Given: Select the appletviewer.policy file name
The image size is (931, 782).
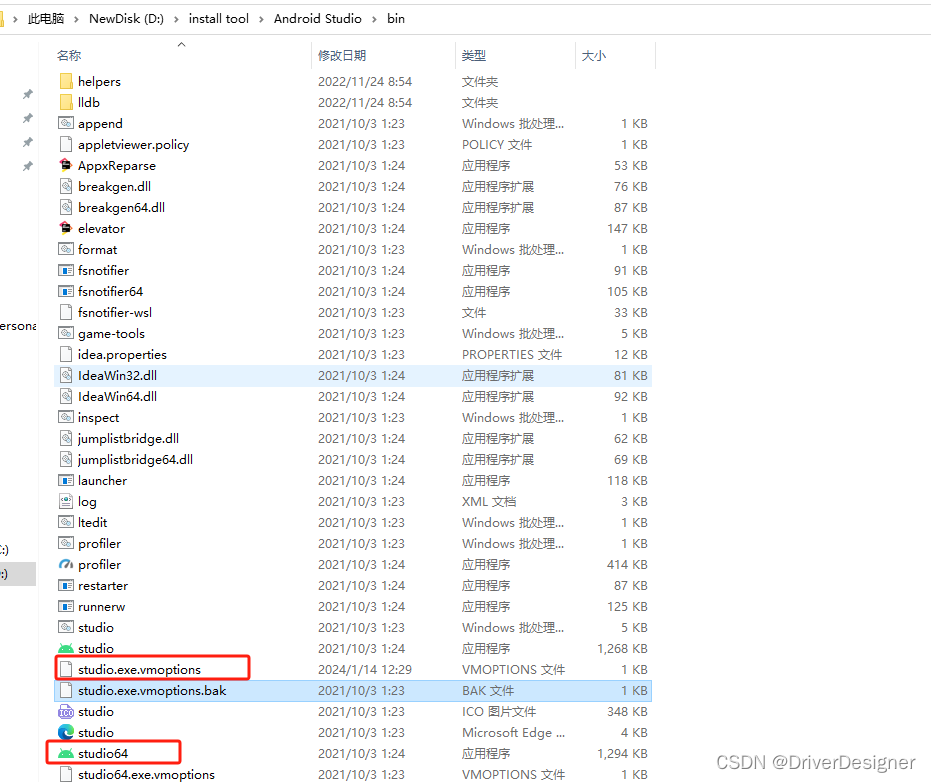Looking at the screenshot, I should point(134,144).
